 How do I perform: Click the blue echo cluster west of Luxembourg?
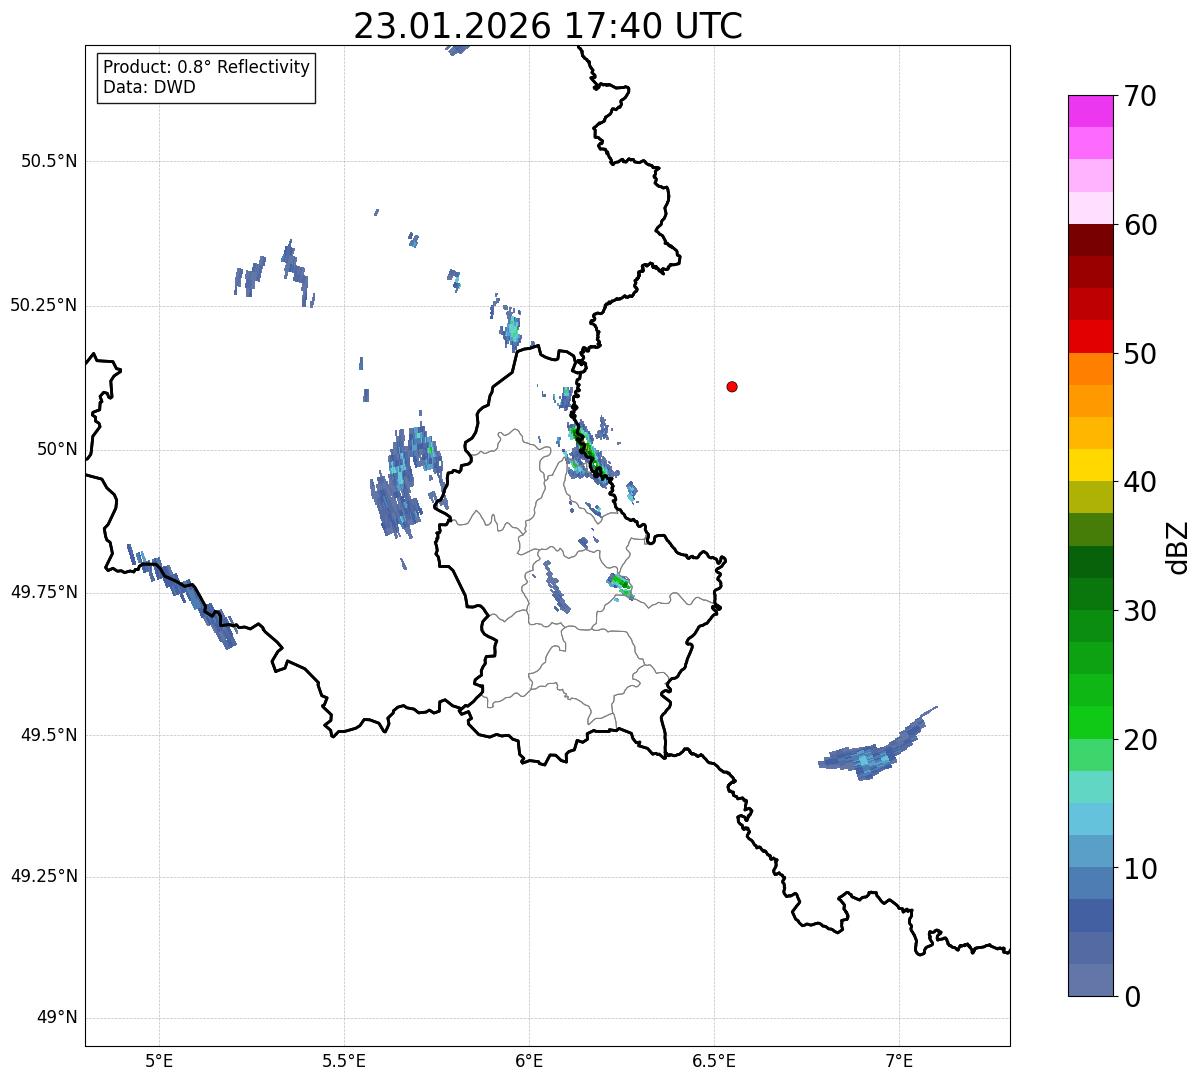(404, 475)
